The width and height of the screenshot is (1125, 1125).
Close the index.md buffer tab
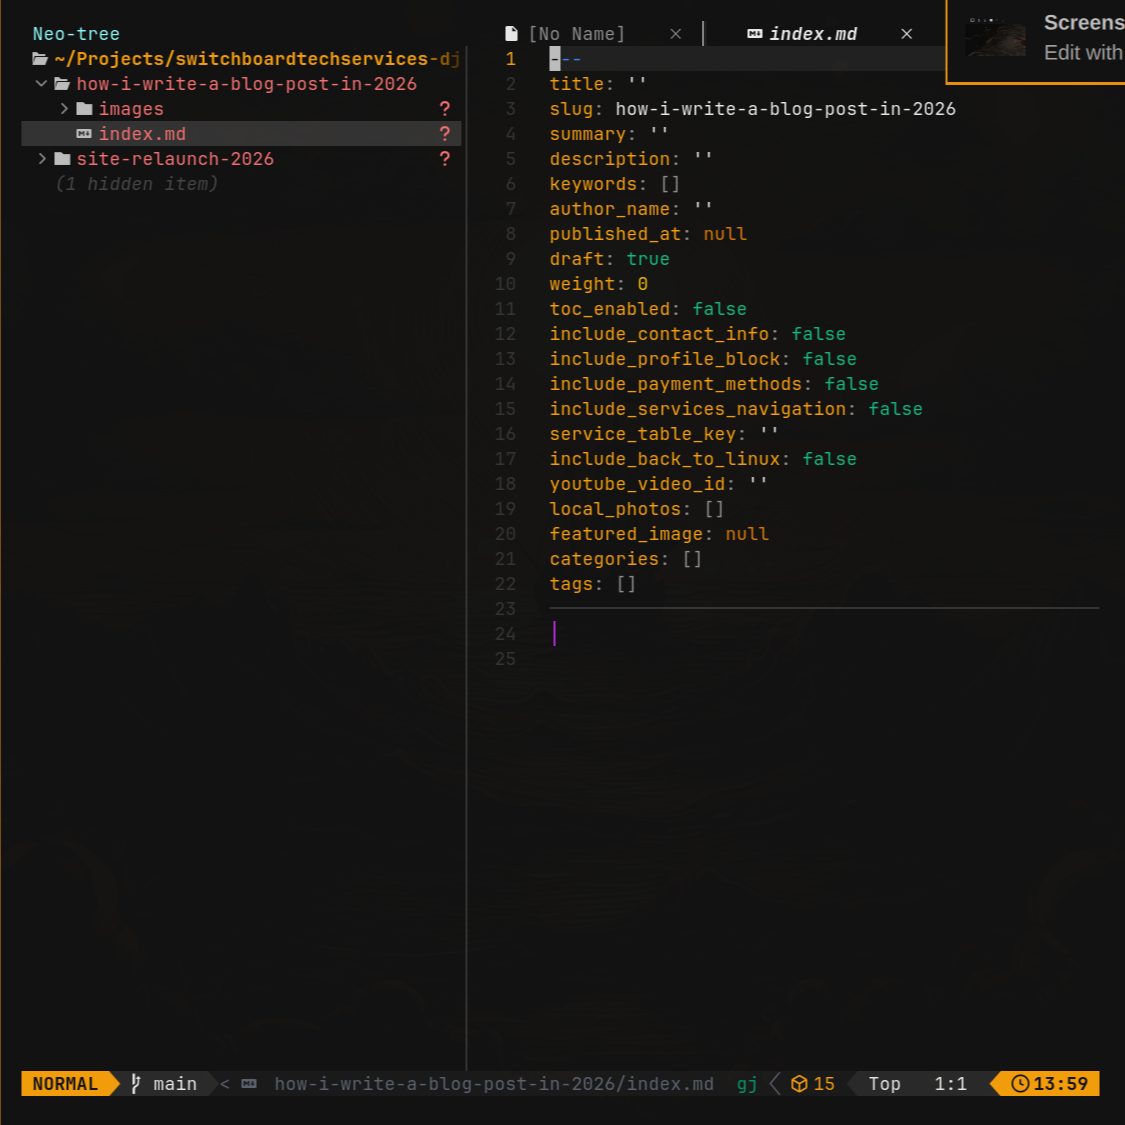click(907, 34)
